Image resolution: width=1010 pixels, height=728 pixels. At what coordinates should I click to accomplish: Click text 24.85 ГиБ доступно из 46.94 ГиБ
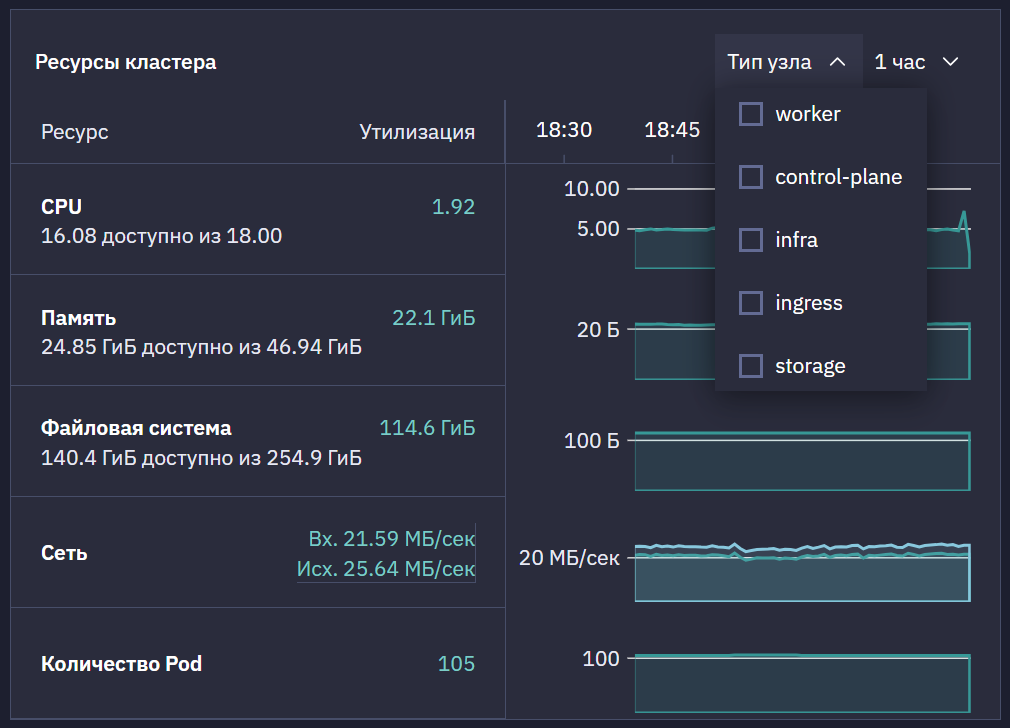coord(201,347)
